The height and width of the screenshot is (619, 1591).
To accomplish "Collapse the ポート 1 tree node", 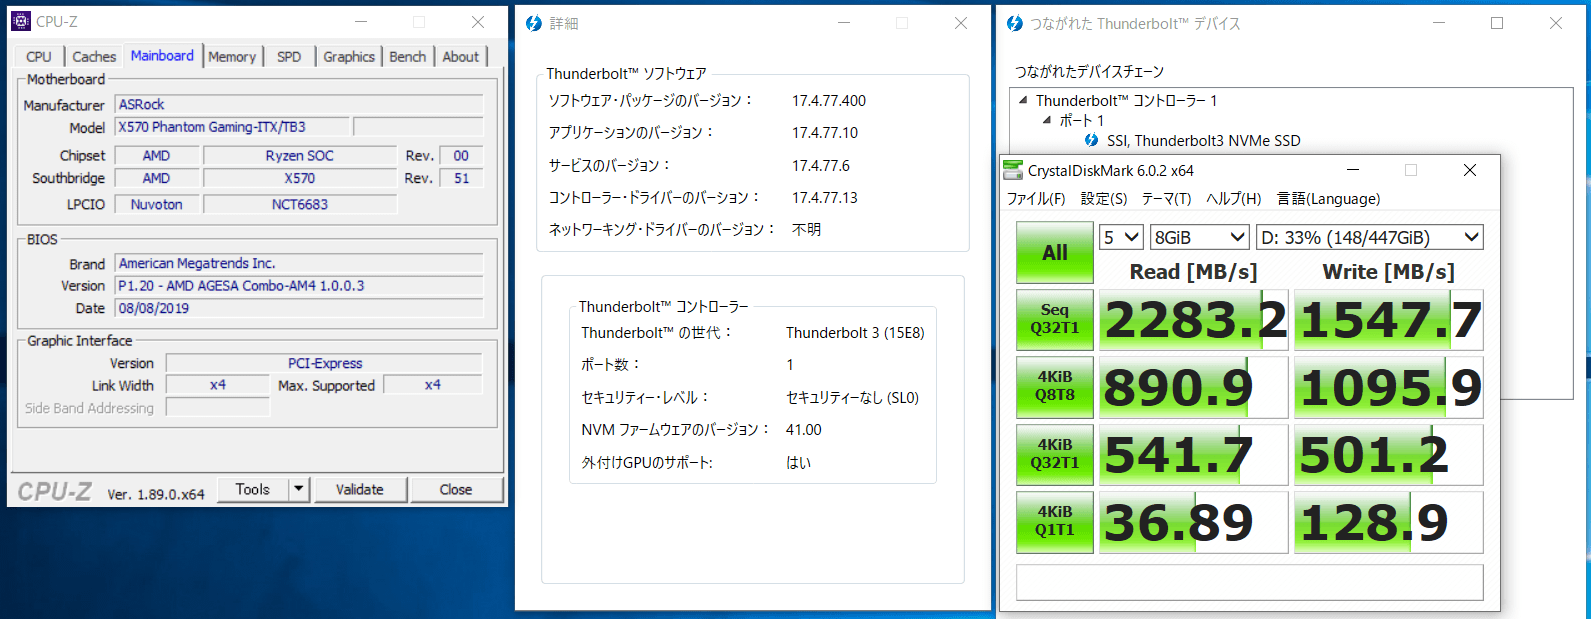I will [x=1047, y=120].
